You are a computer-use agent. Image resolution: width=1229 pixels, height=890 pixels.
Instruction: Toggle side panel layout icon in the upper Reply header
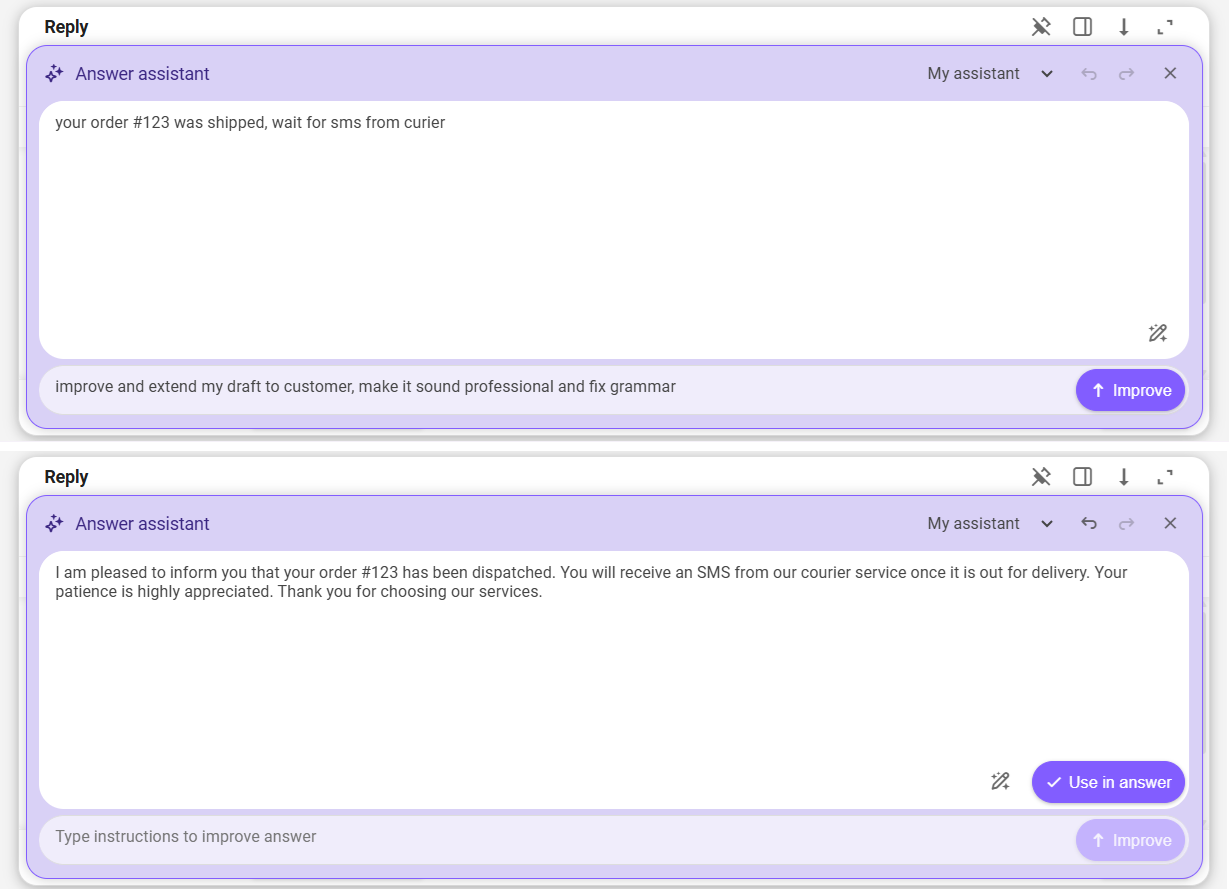(x=1082, y=27)
